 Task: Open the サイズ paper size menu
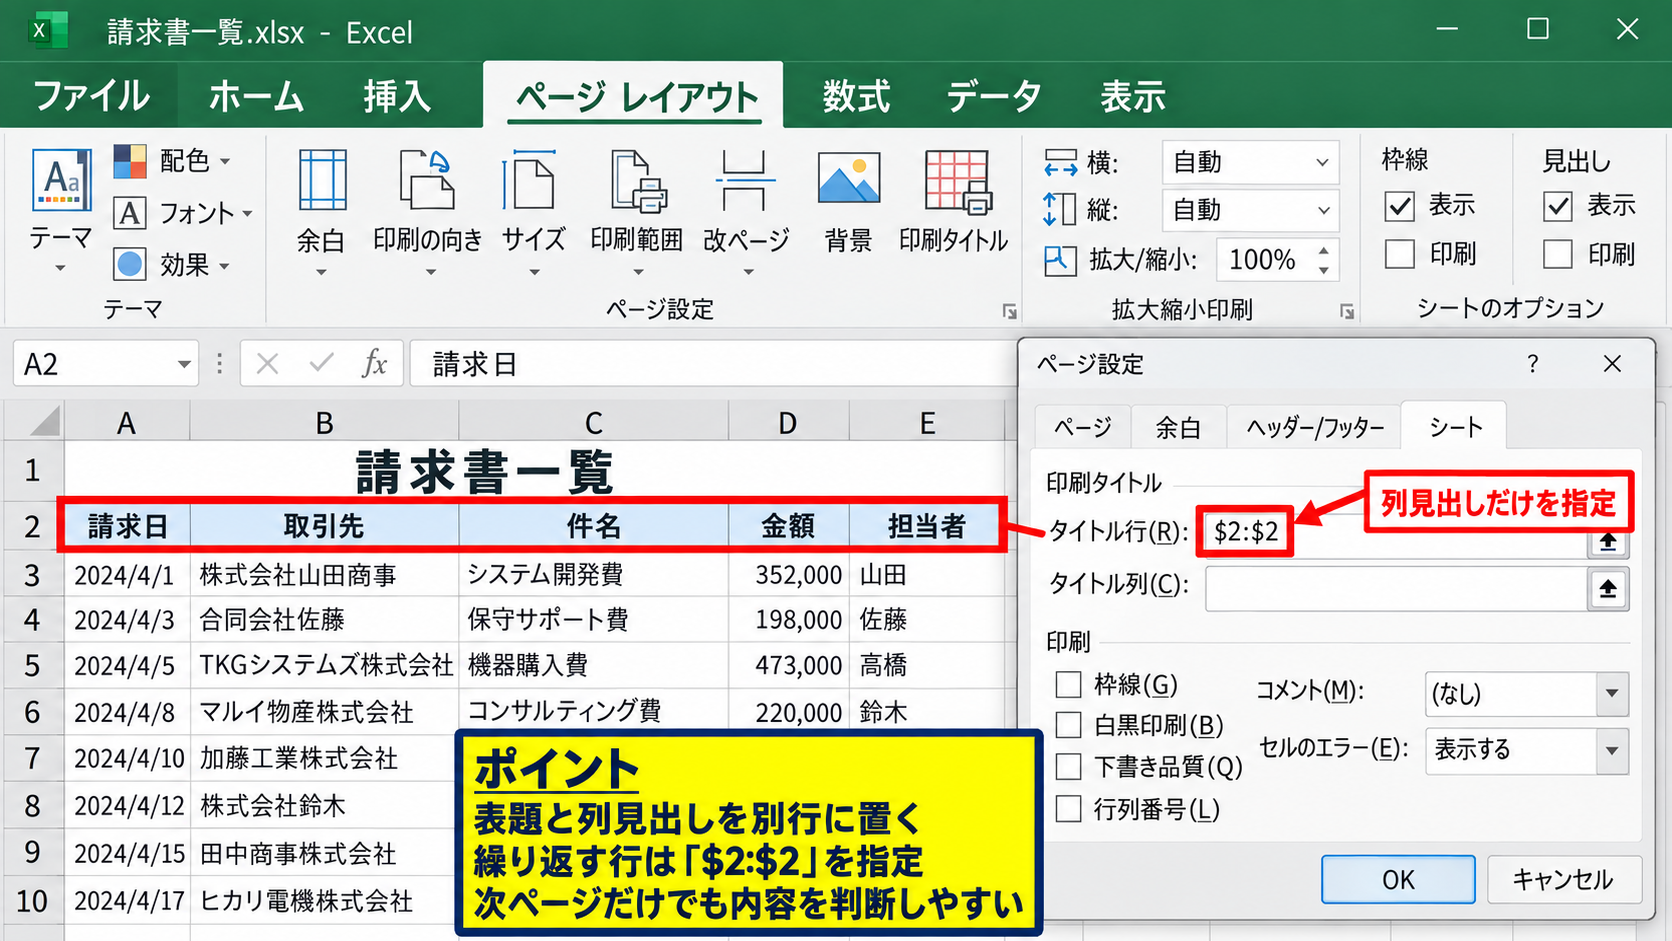pos(533,213)
